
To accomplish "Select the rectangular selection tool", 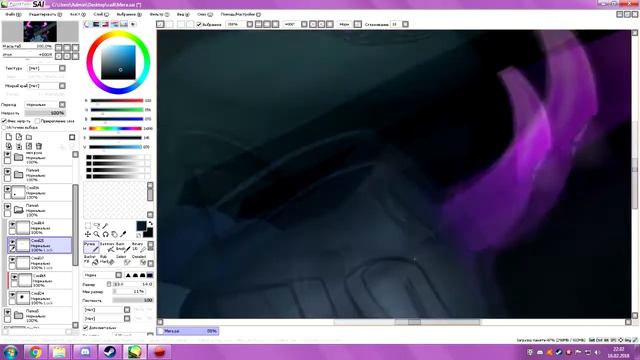I will (88, 226).
